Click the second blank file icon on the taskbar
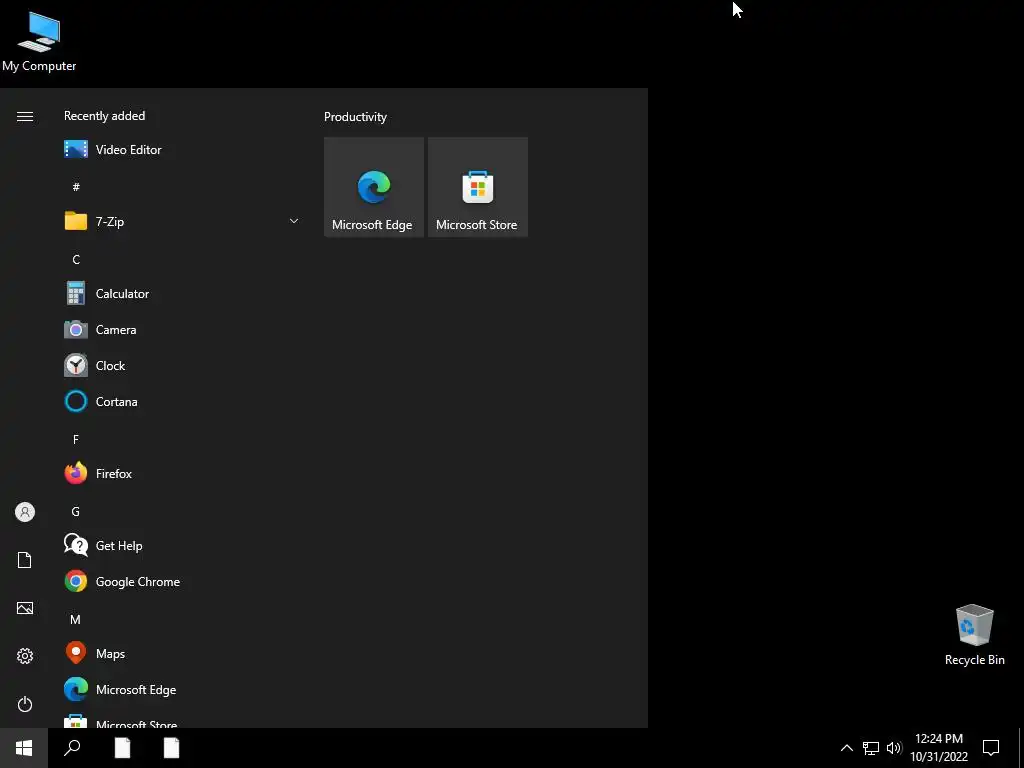1024x768 pixels. pyautogui.click(x=171, y=748)
